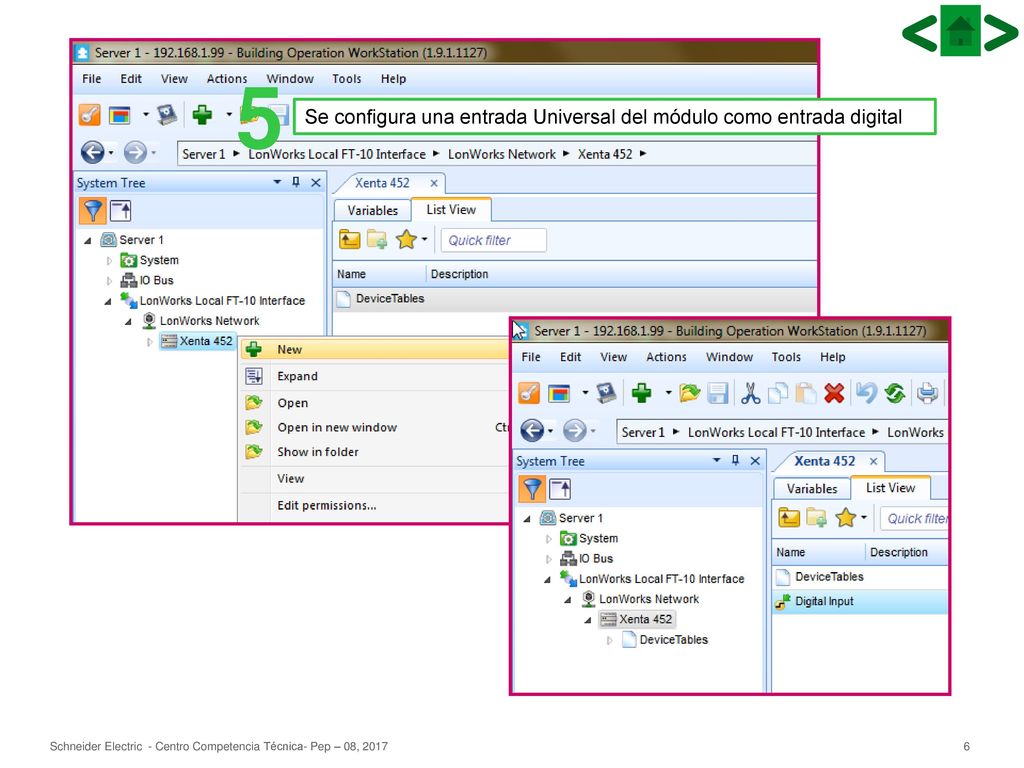
Task: Click the blue Undo arrow in front window toolbar
Action: (866, 392)
